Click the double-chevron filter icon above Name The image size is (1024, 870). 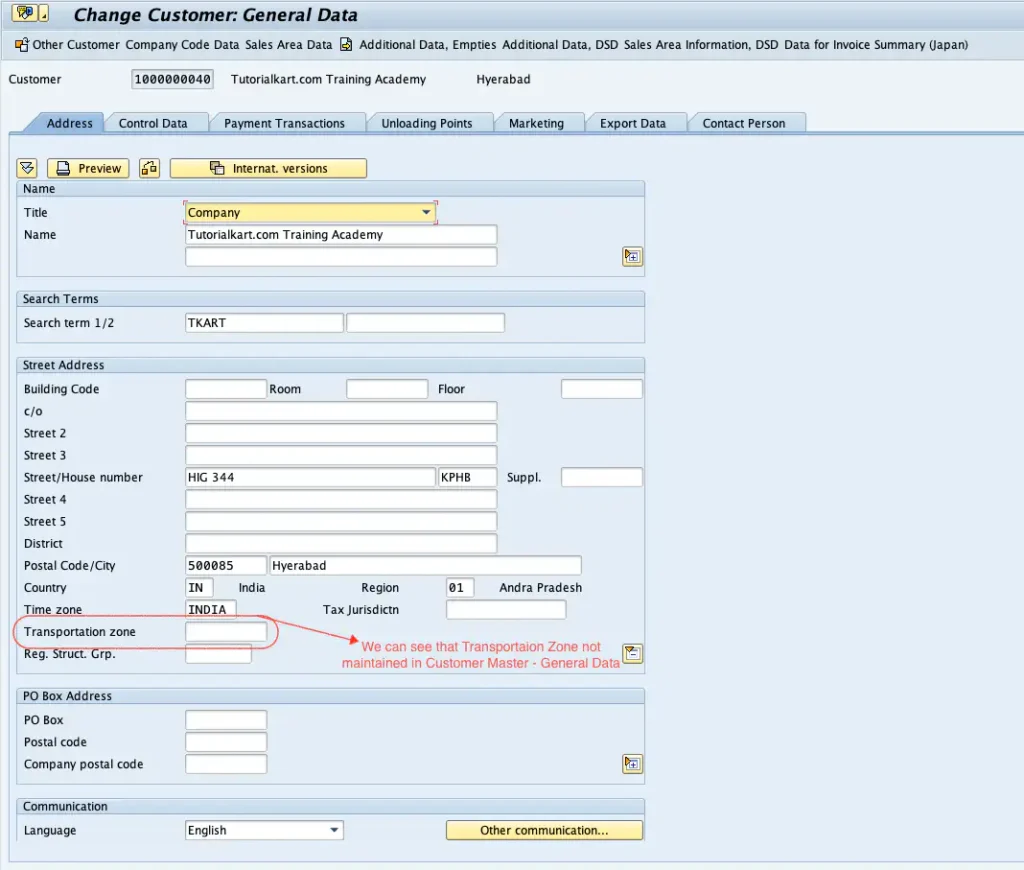pyautogui.click(x=26, y=168)
